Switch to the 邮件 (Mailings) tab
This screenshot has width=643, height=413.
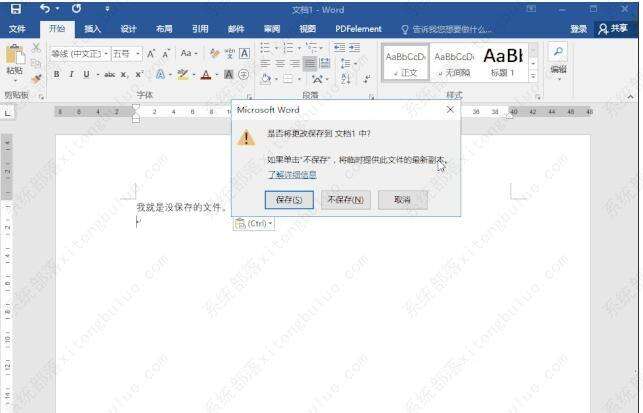coord(236,29)
